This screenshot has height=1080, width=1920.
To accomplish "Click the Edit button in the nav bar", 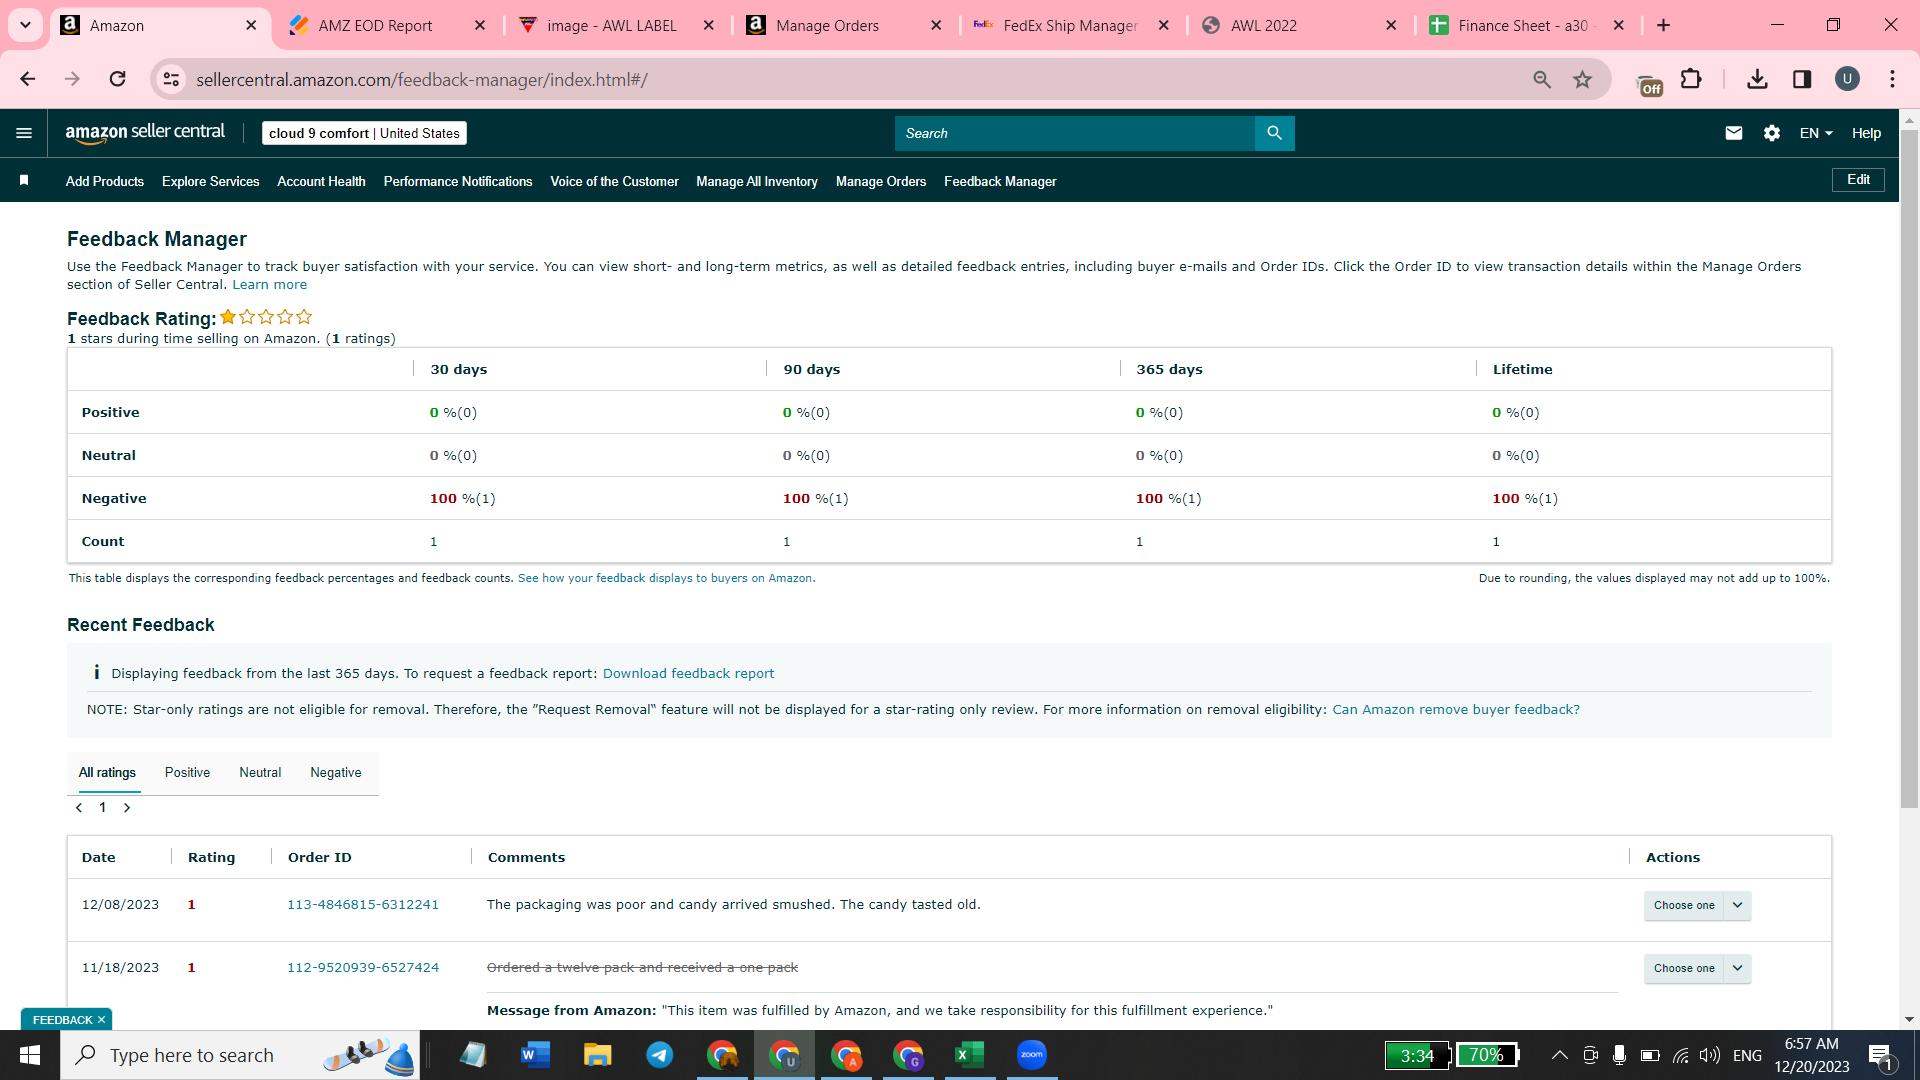I will (x=1858, y=180).
